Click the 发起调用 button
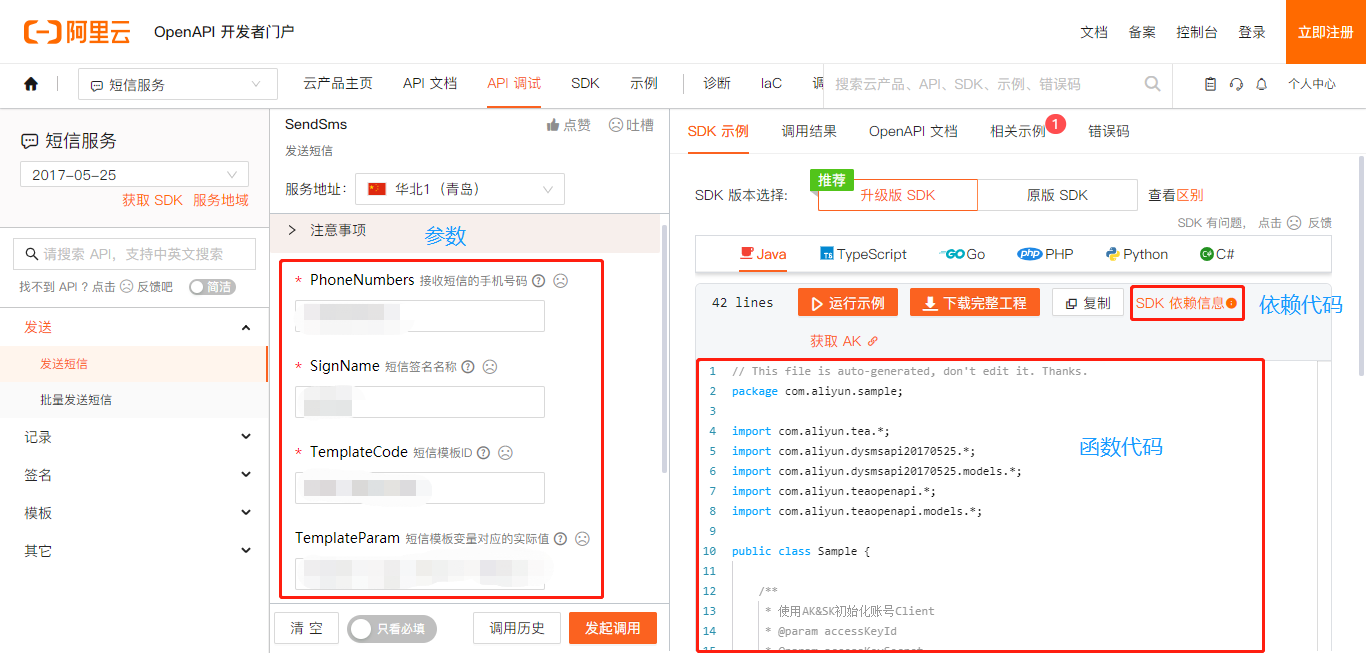Viewport: 1366px width, 657px height. coord(613,628)
